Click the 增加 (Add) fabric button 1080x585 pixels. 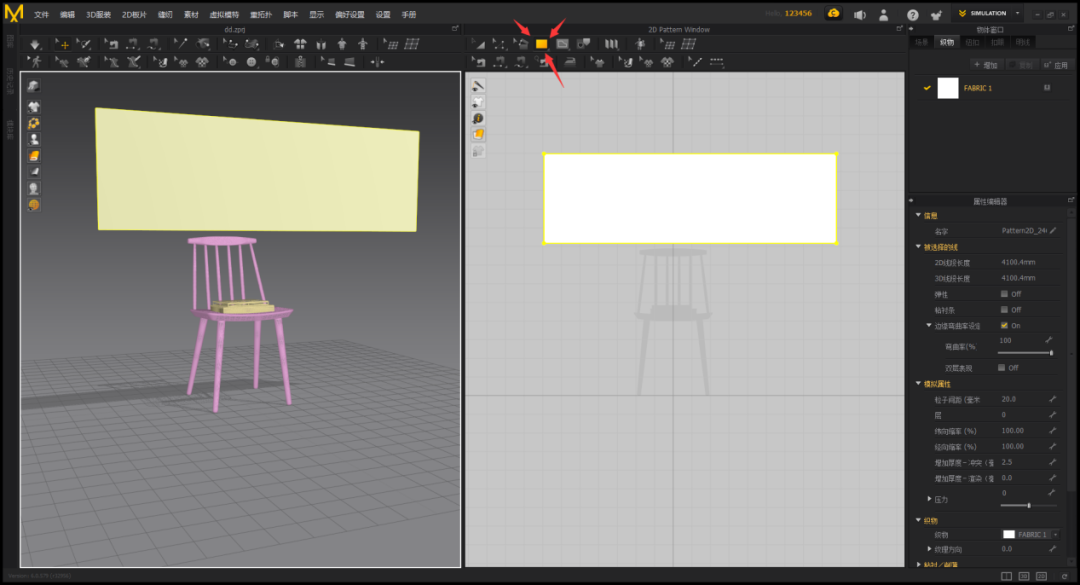pos(985,65)
